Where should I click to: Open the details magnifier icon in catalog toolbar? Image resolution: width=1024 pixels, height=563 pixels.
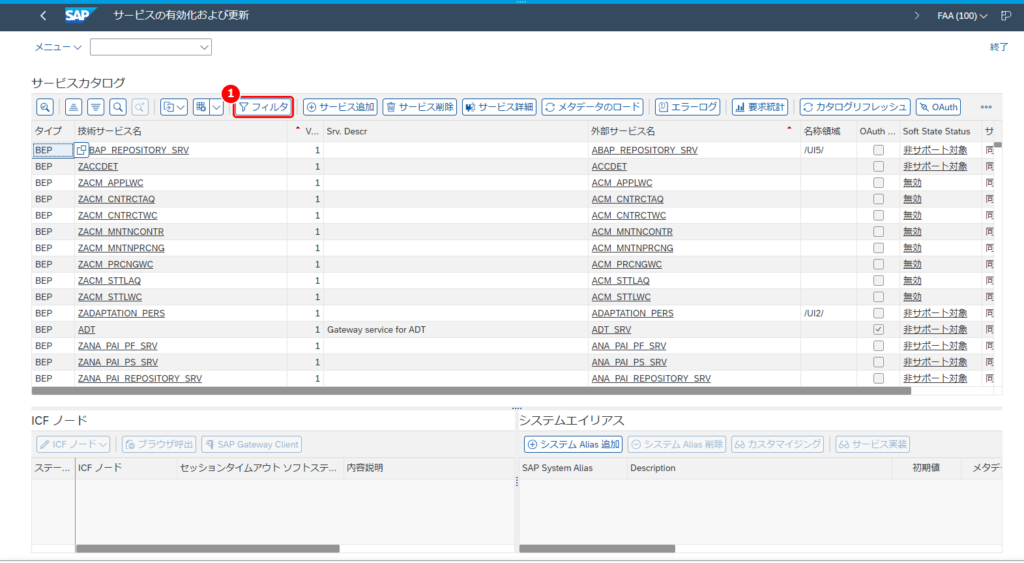[x=44, y=107]
